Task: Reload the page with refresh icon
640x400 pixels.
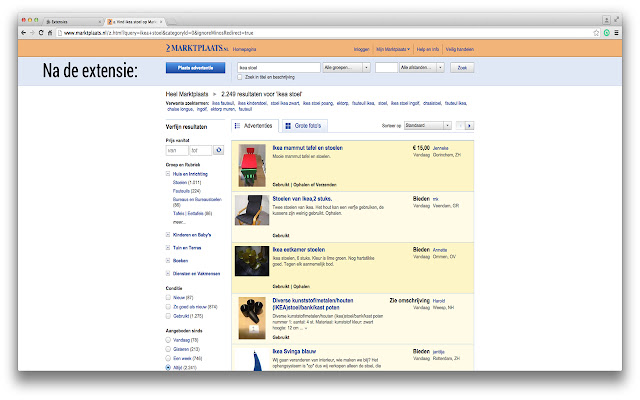Action: tap(41, 33)
